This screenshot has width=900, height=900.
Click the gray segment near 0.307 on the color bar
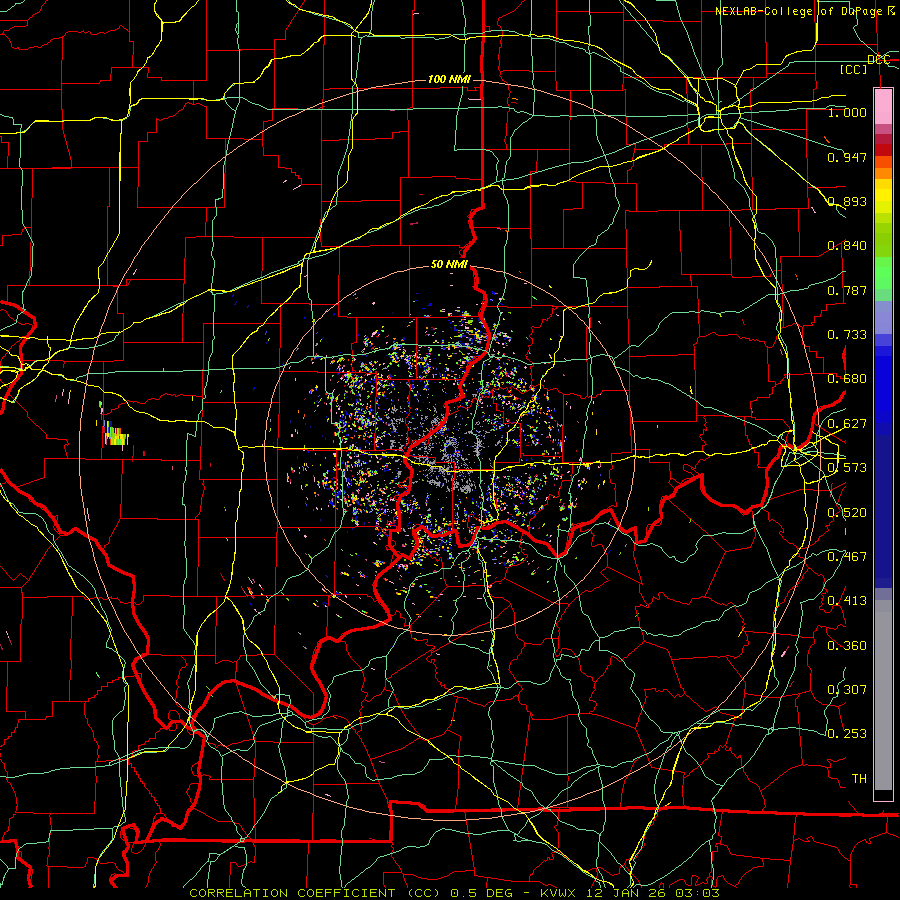point(883,695)
